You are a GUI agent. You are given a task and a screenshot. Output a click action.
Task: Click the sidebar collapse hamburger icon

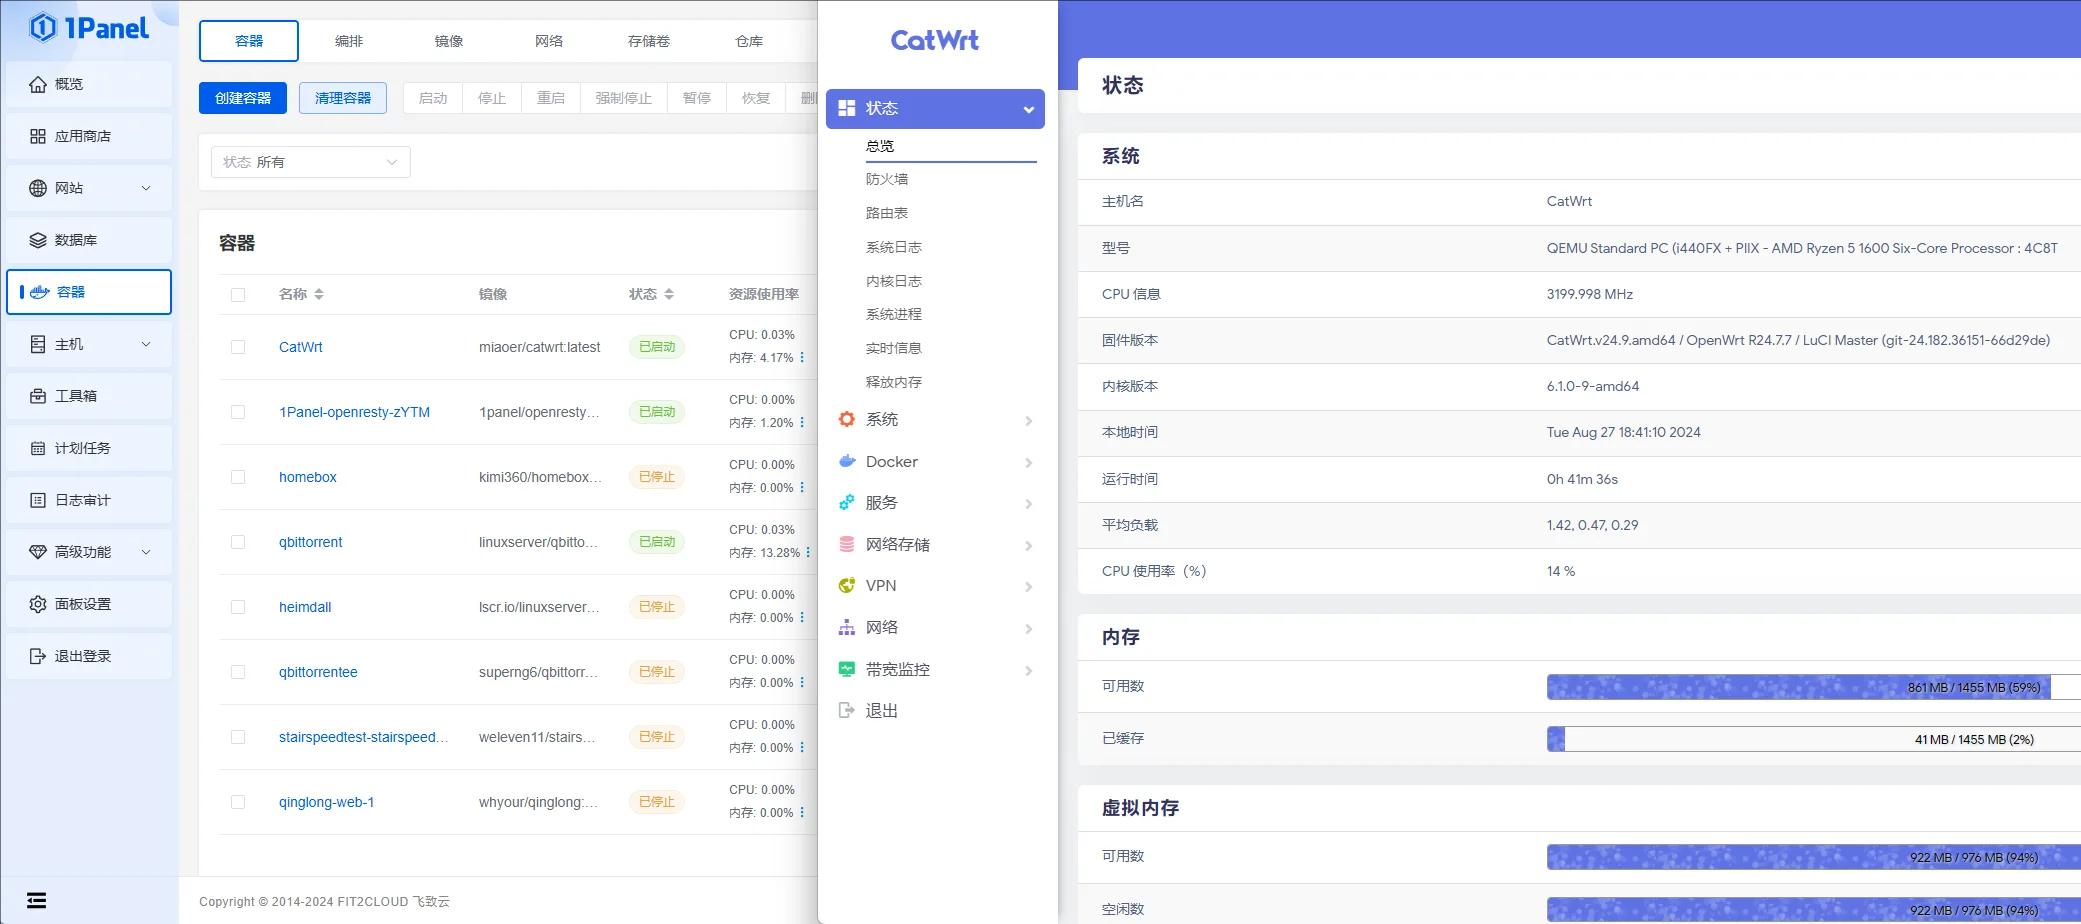[36, 900]
